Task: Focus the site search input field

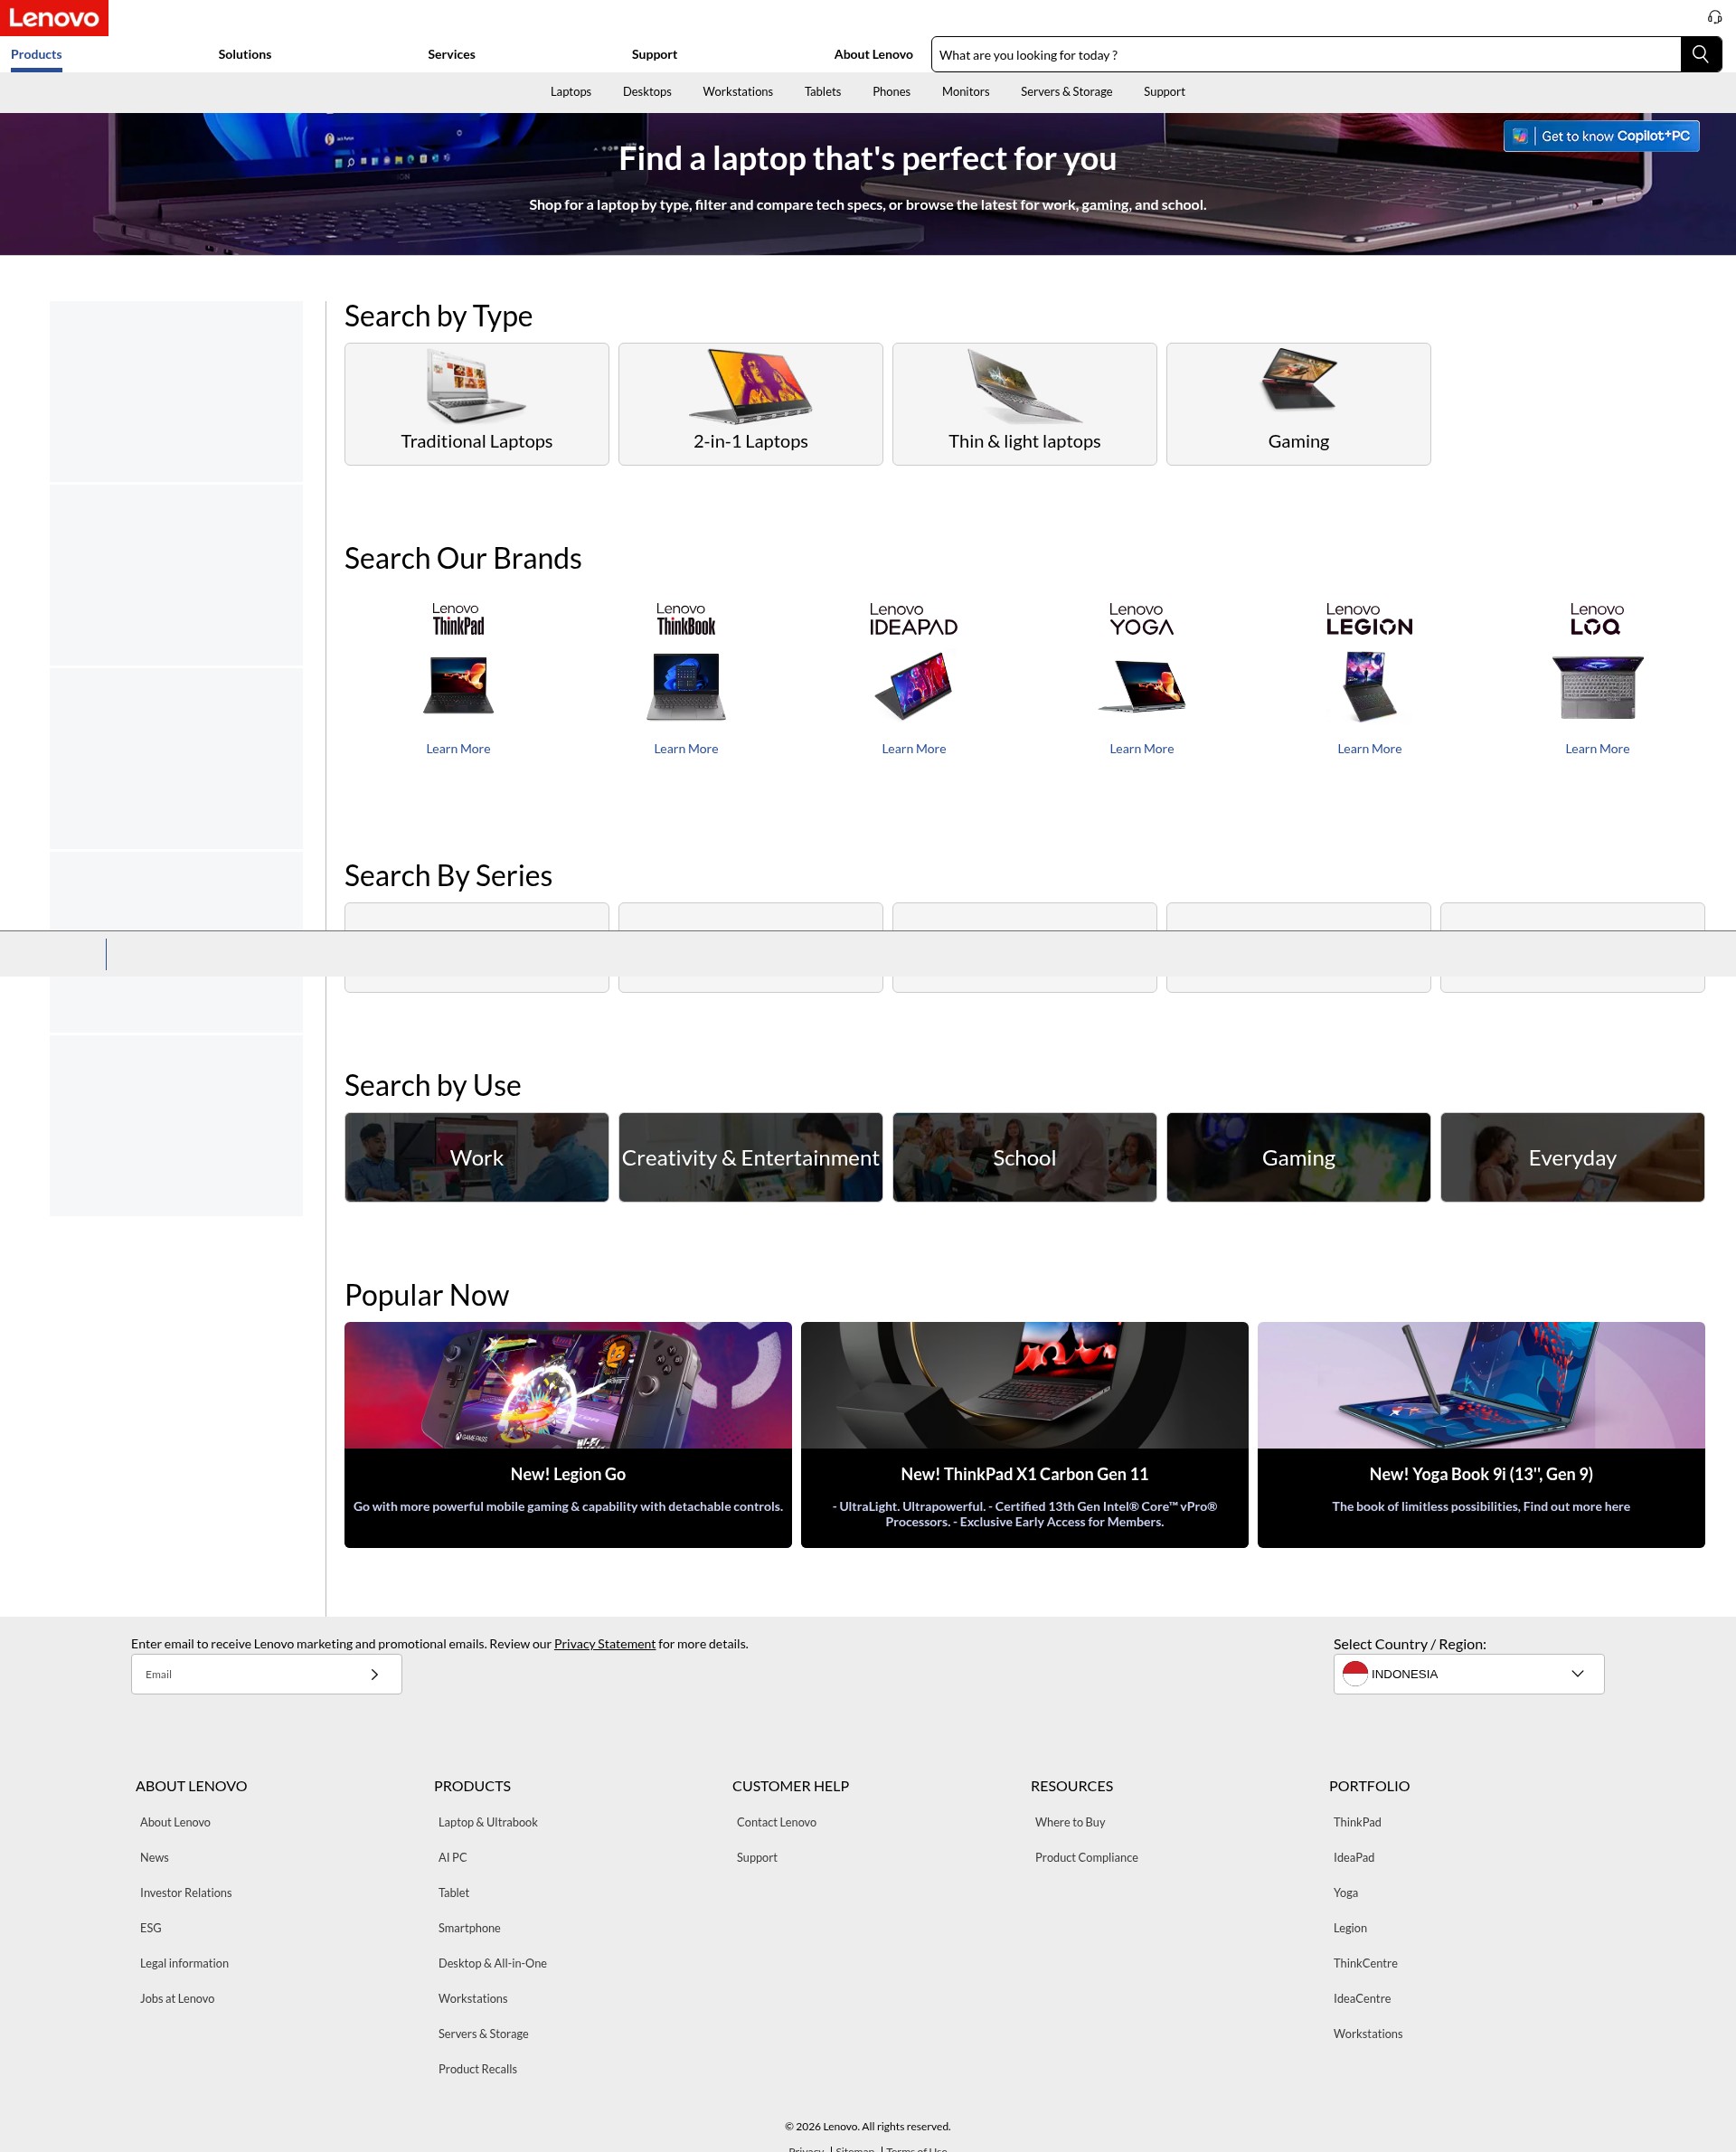Action: click(1305, 55)
